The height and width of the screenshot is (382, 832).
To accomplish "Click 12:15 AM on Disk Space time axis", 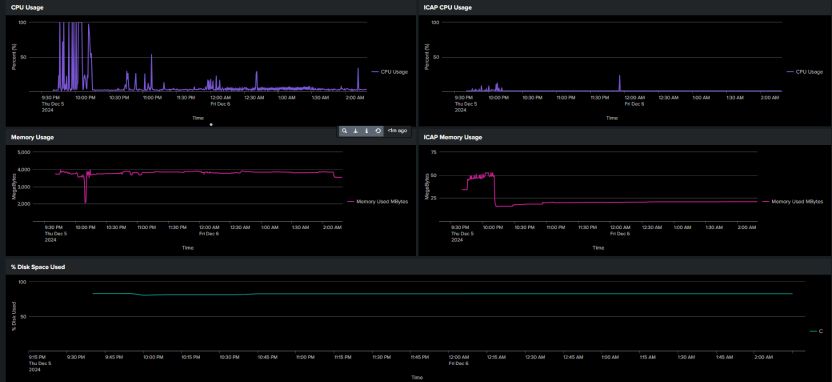I will 496,358.
